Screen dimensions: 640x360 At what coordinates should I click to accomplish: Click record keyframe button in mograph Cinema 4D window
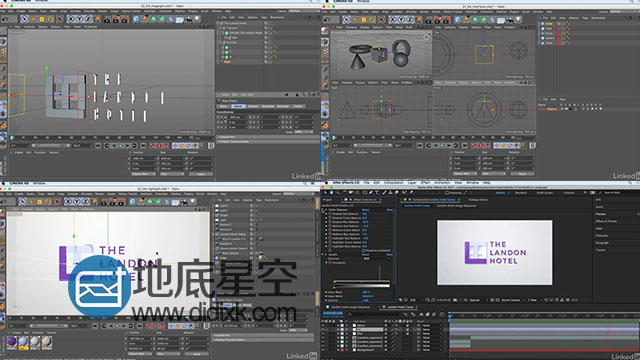pyautogui.click(x=152, y=146)
